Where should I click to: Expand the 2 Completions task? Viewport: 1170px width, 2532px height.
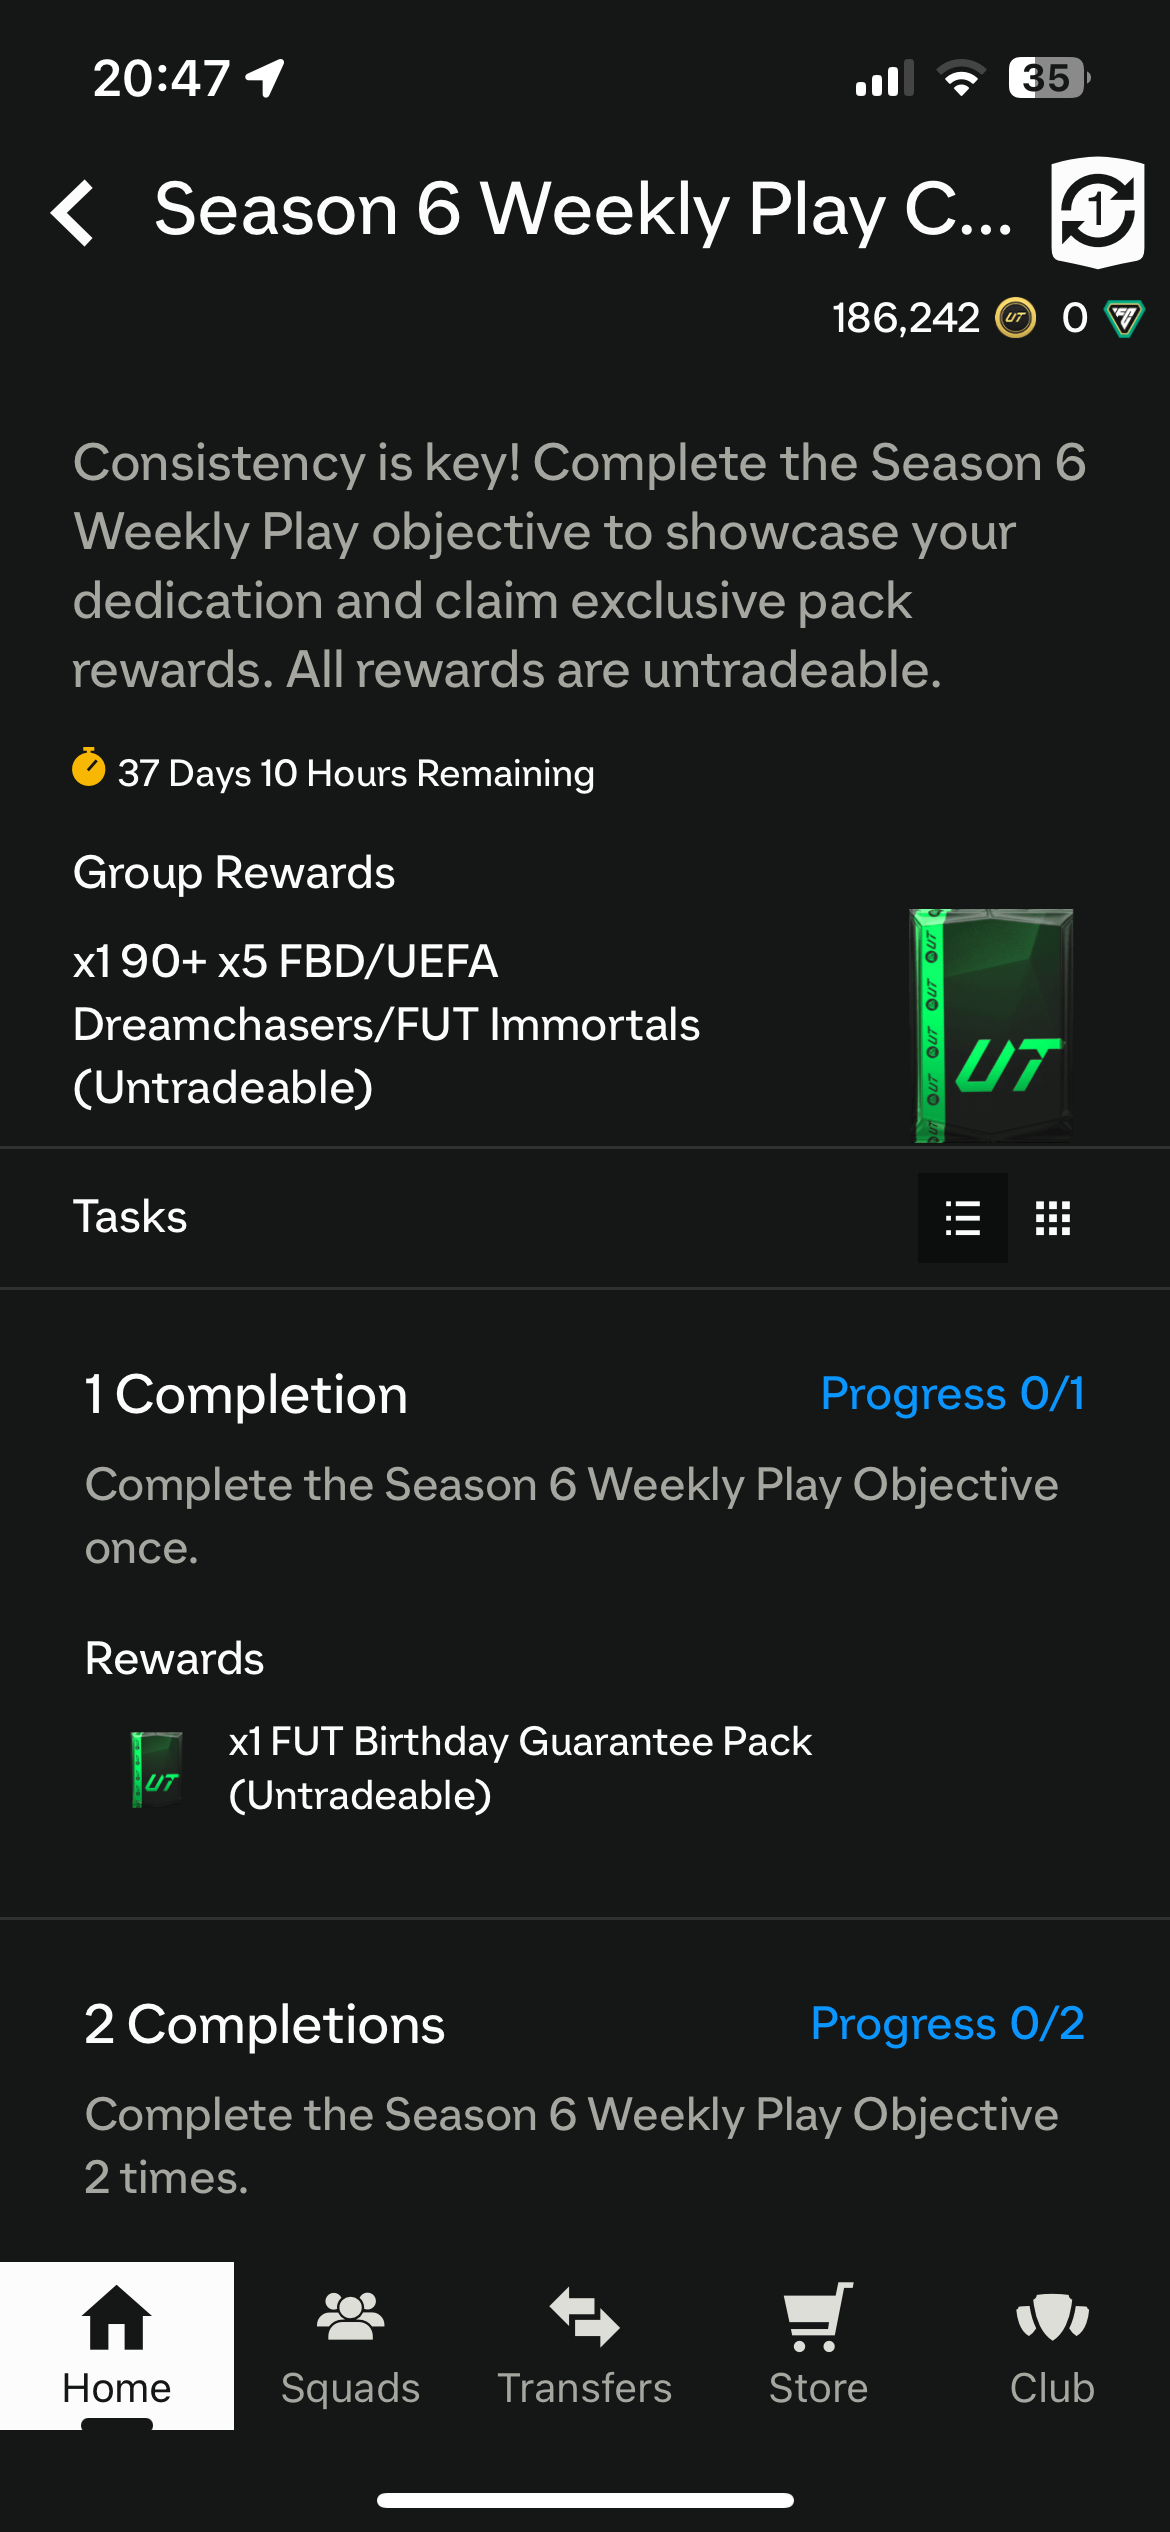click(264, 2025)
